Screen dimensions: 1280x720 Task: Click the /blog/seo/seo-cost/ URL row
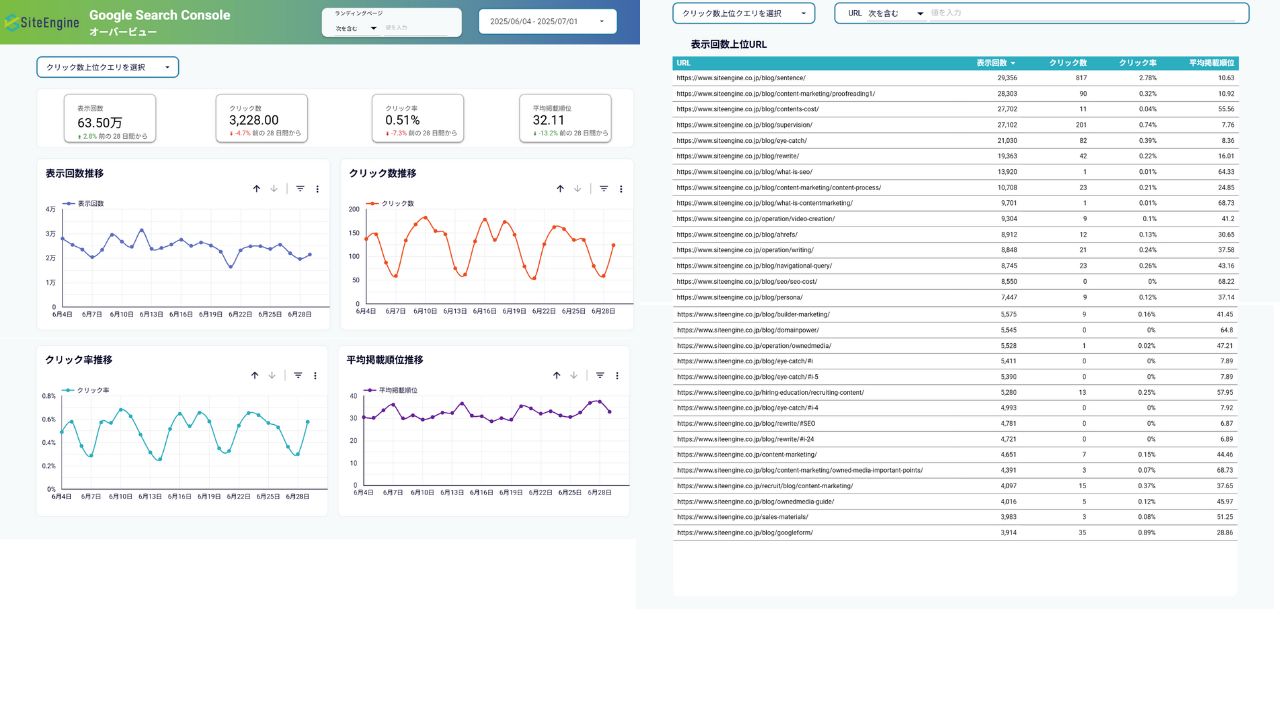pos(955,281)
